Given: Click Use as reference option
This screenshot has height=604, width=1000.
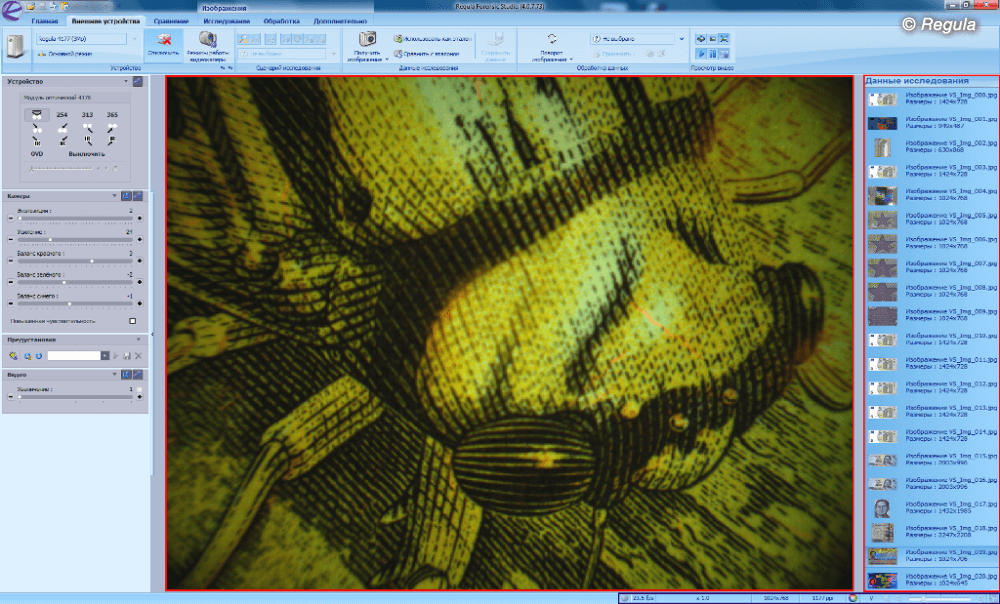Looking at the screenshot, I should click(x=432, y=38).
